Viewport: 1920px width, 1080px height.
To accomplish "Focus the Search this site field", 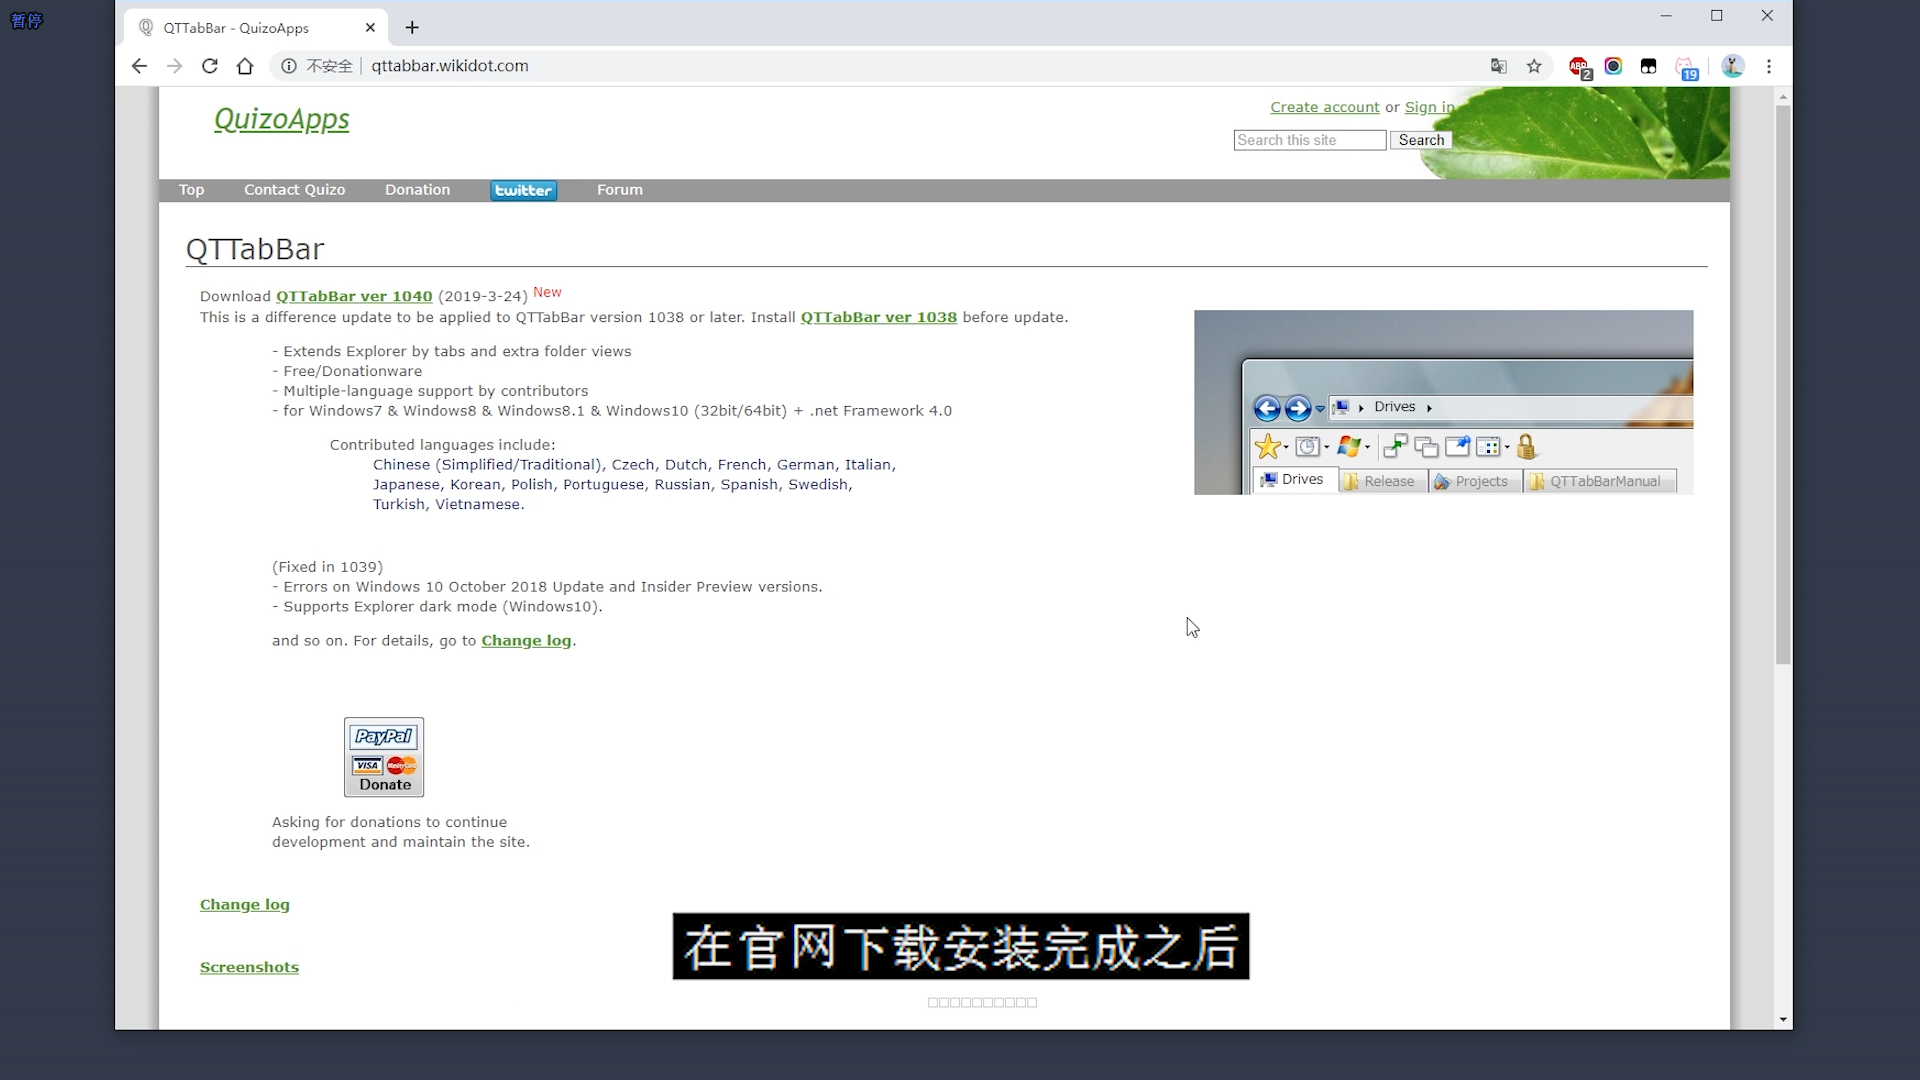I will coord(1309,140).
